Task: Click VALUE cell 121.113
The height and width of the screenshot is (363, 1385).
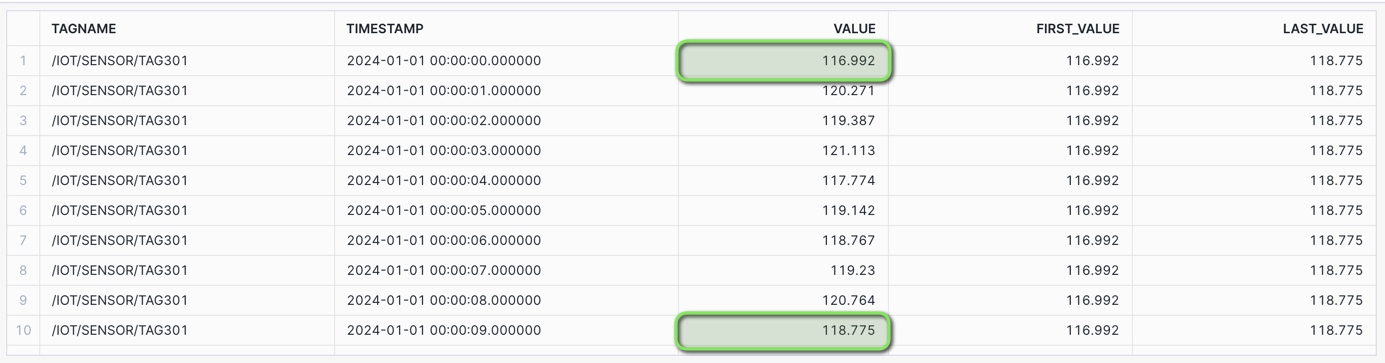Action: [784, 151]
